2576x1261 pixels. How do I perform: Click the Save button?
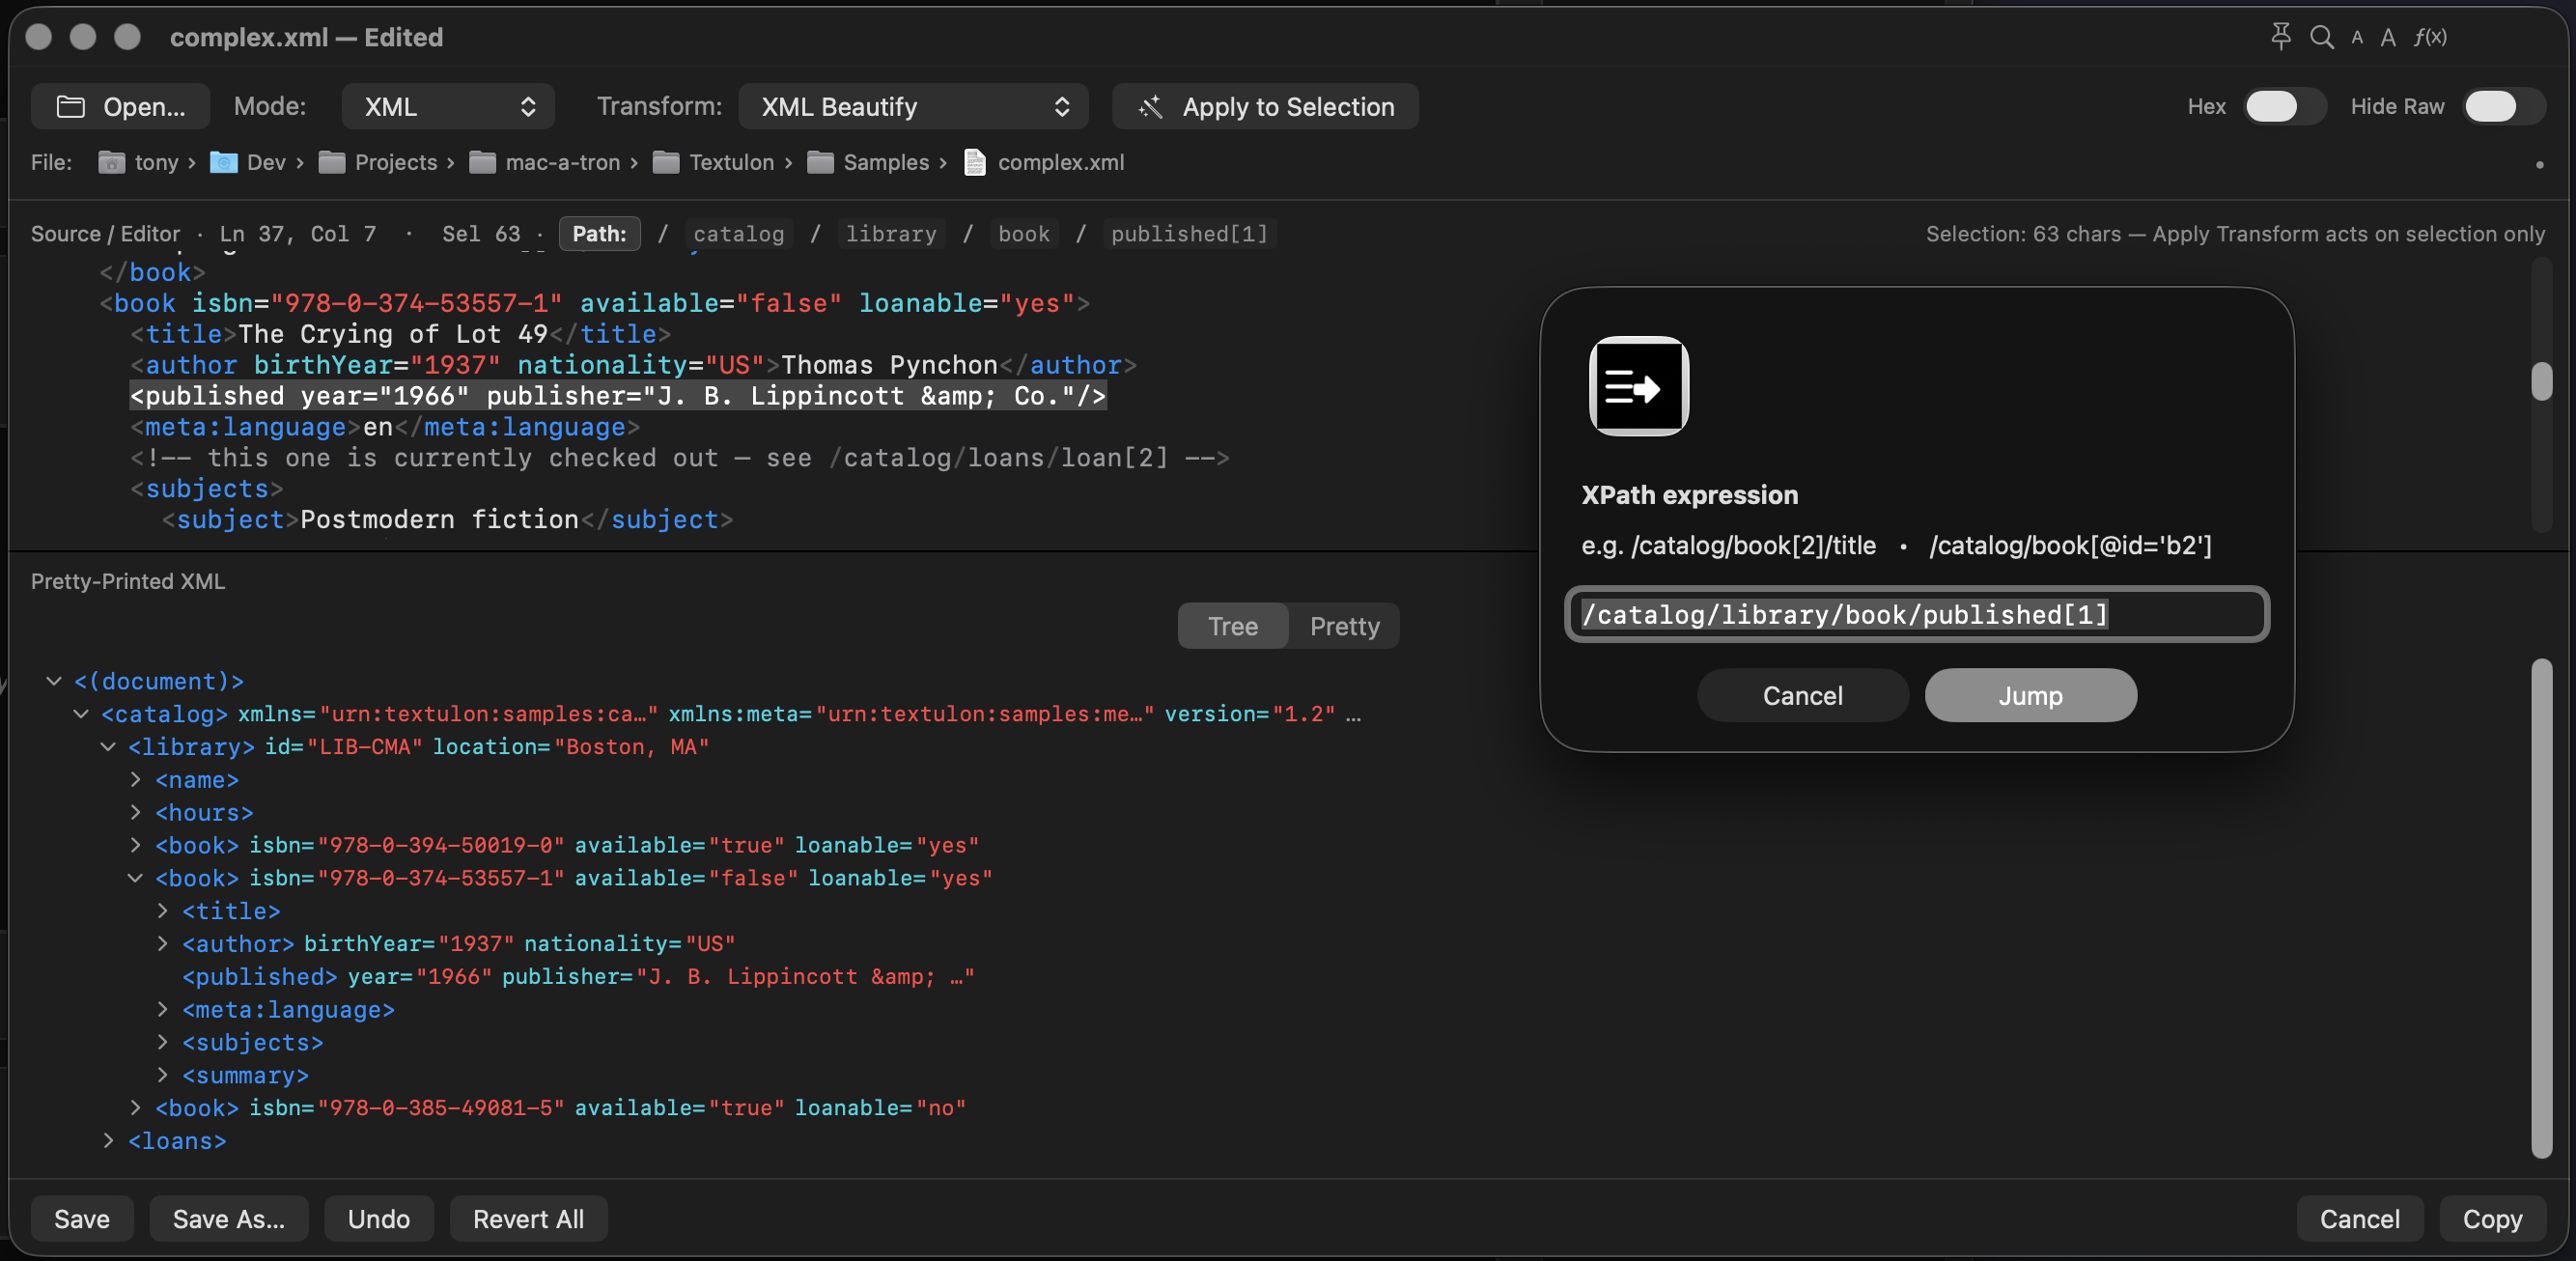[82, 1219]
